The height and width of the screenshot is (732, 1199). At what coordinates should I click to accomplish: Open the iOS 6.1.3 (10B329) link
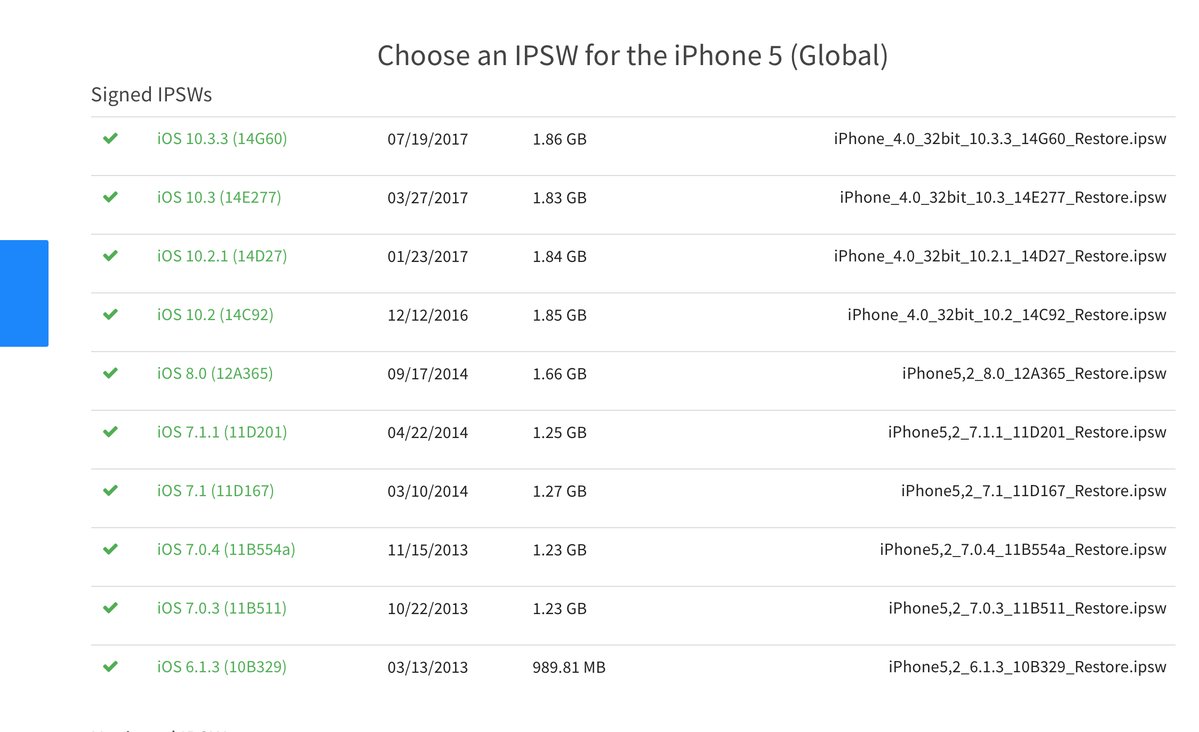(222, 666)
